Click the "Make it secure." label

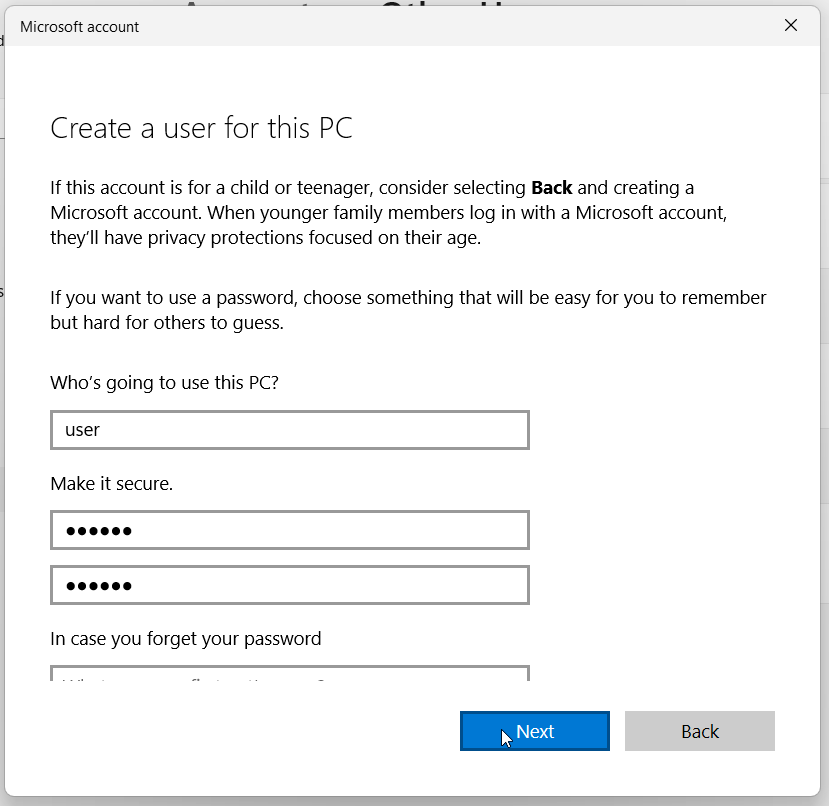(x=112, y=484)
